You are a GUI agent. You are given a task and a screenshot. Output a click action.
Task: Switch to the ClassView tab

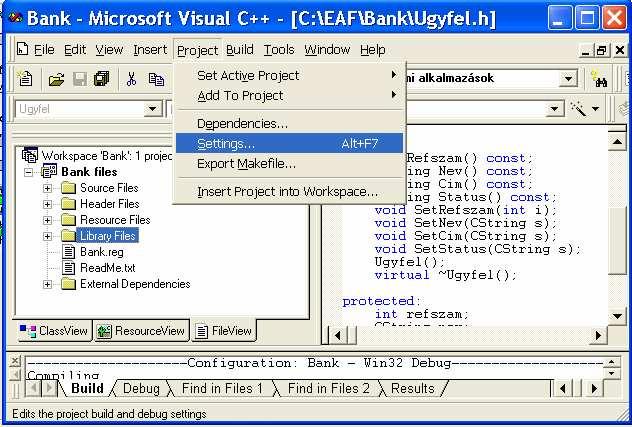point(54,331)
